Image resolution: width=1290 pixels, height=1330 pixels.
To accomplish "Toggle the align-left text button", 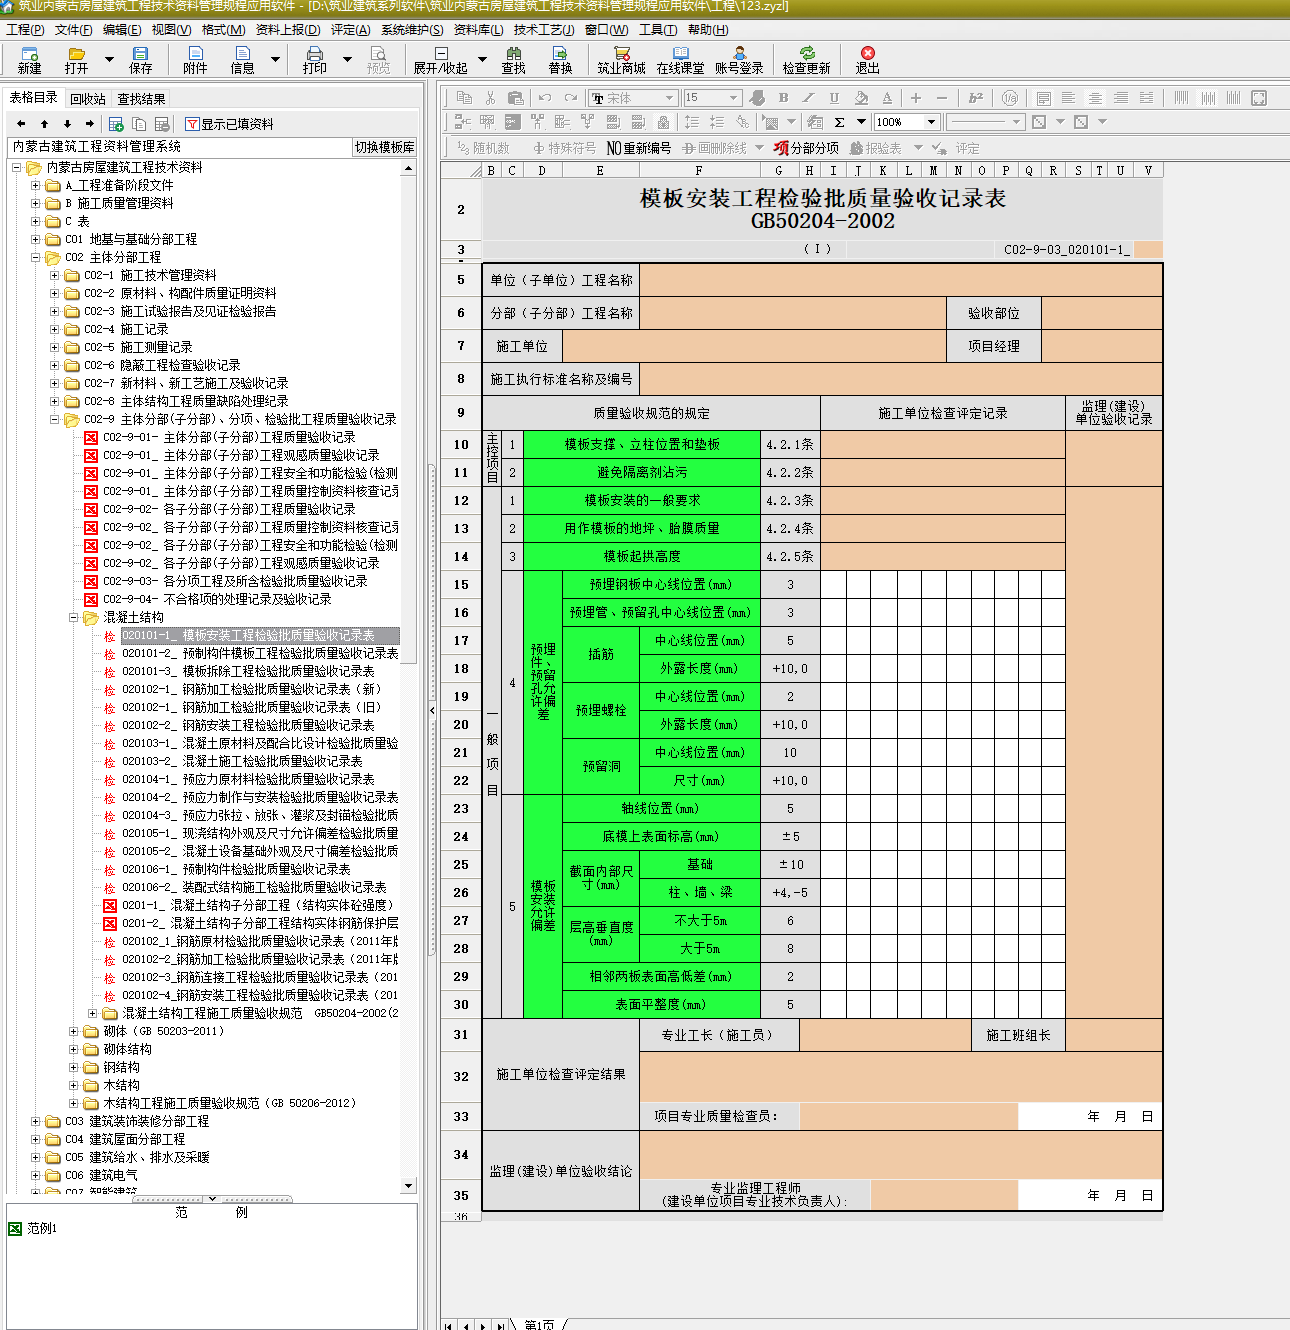I will [1069, 97].
